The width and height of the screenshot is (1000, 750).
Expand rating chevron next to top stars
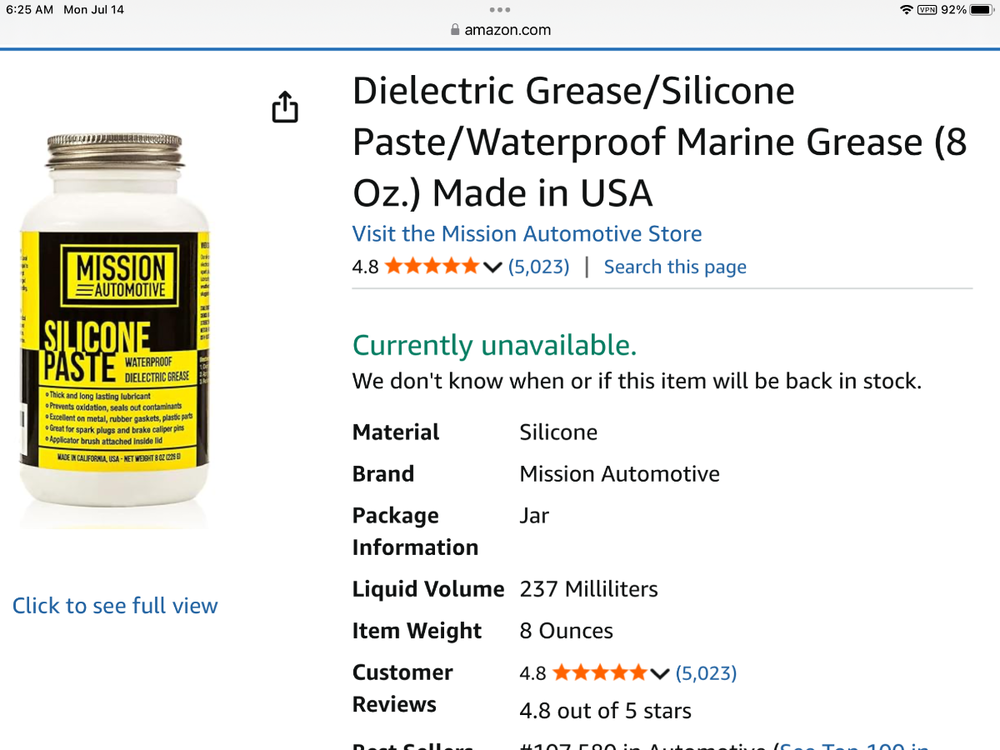point(492,267)
